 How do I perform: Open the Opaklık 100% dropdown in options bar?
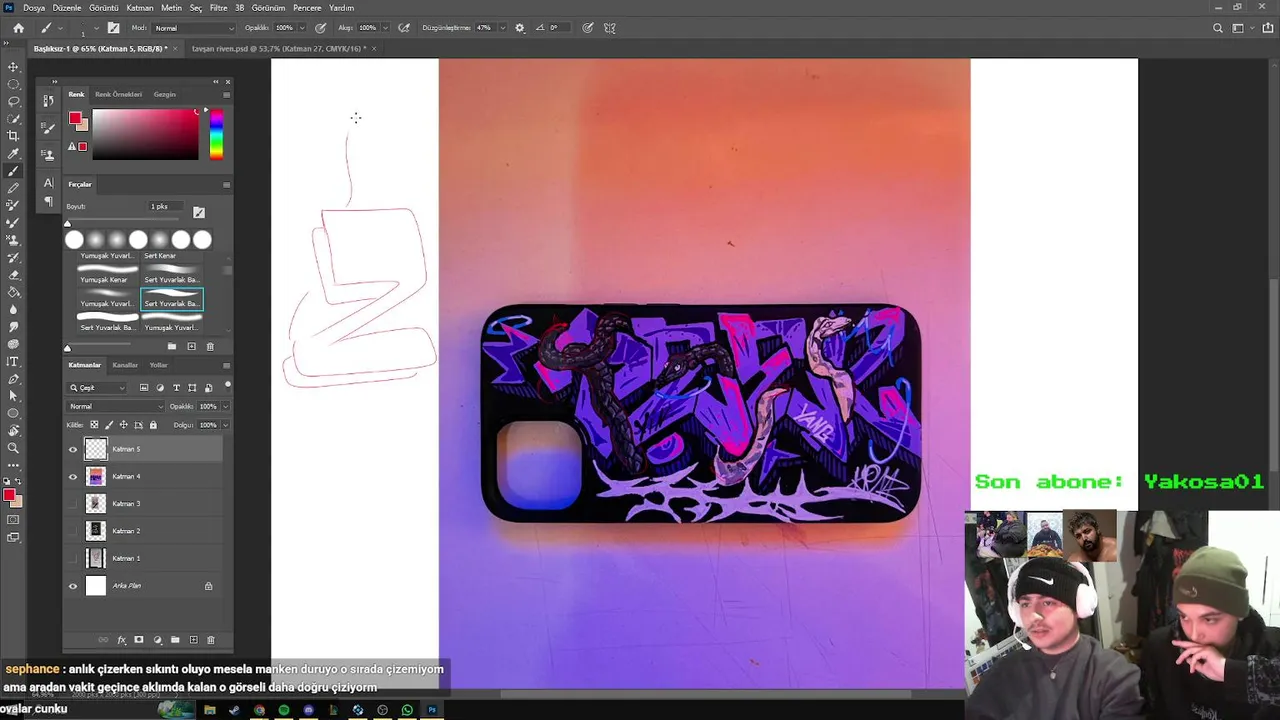coord(302,28)
